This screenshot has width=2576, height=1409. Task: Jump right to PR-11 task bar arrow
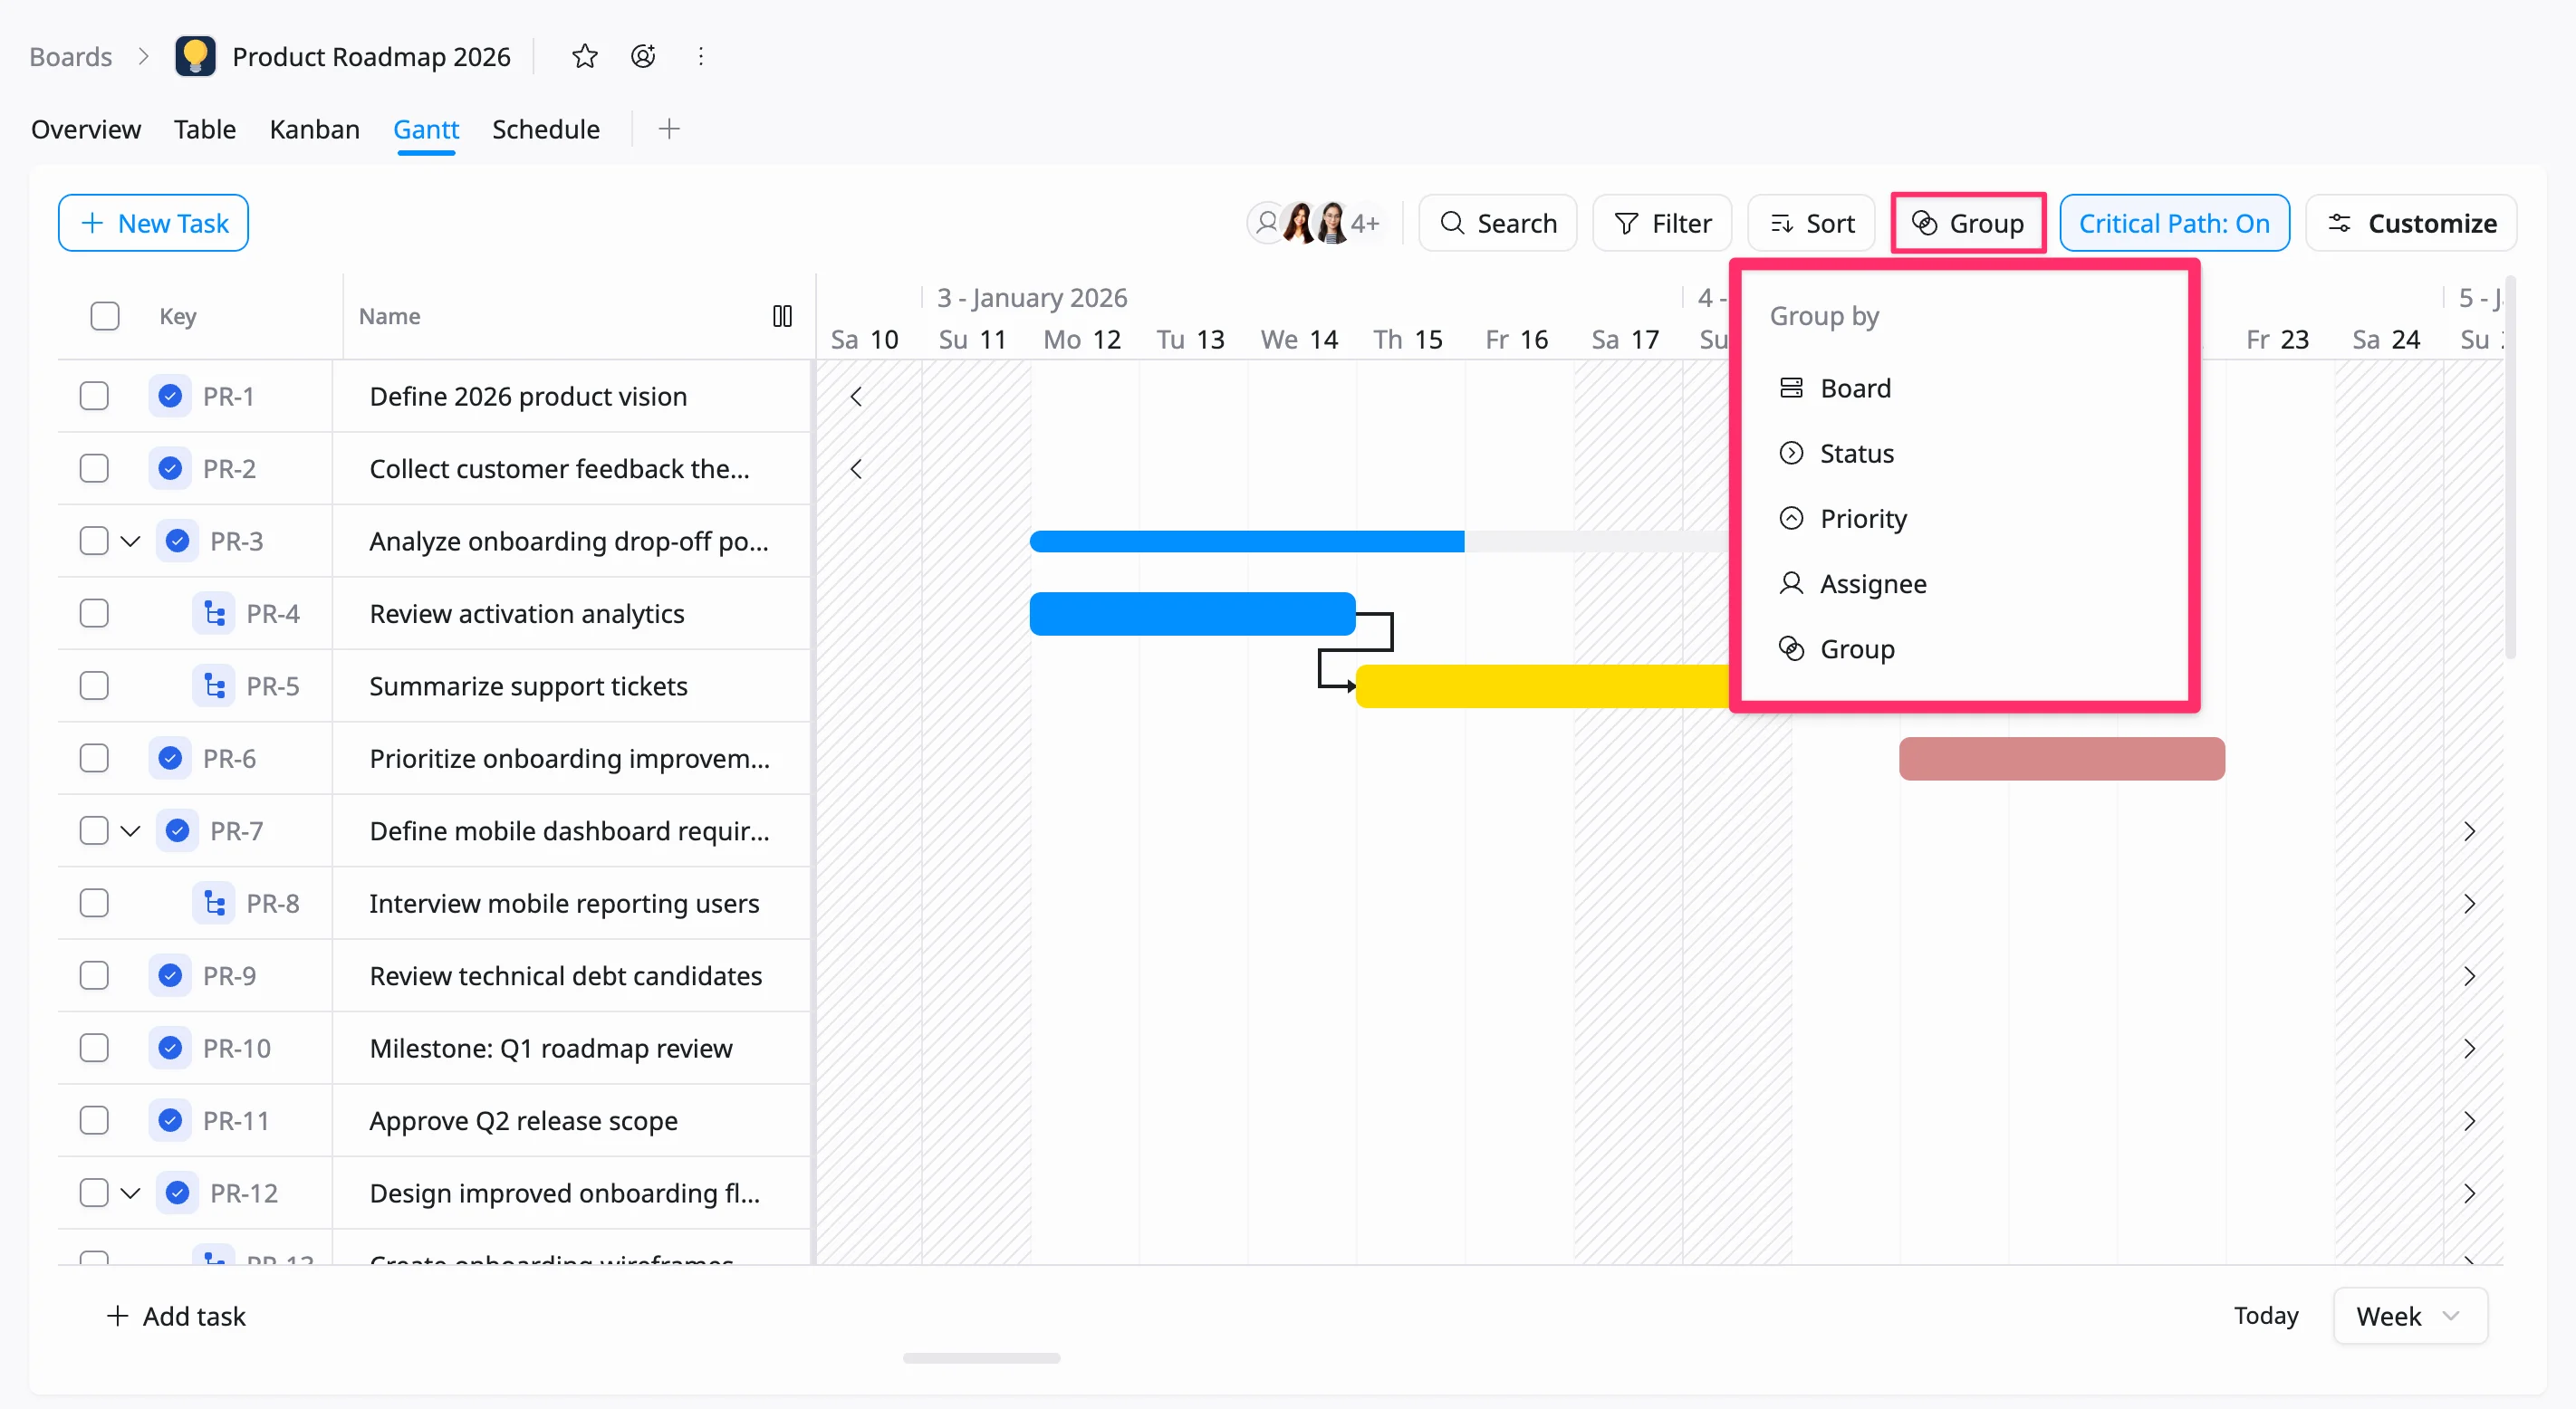pyautogui.click(x=2469, y=1121)
